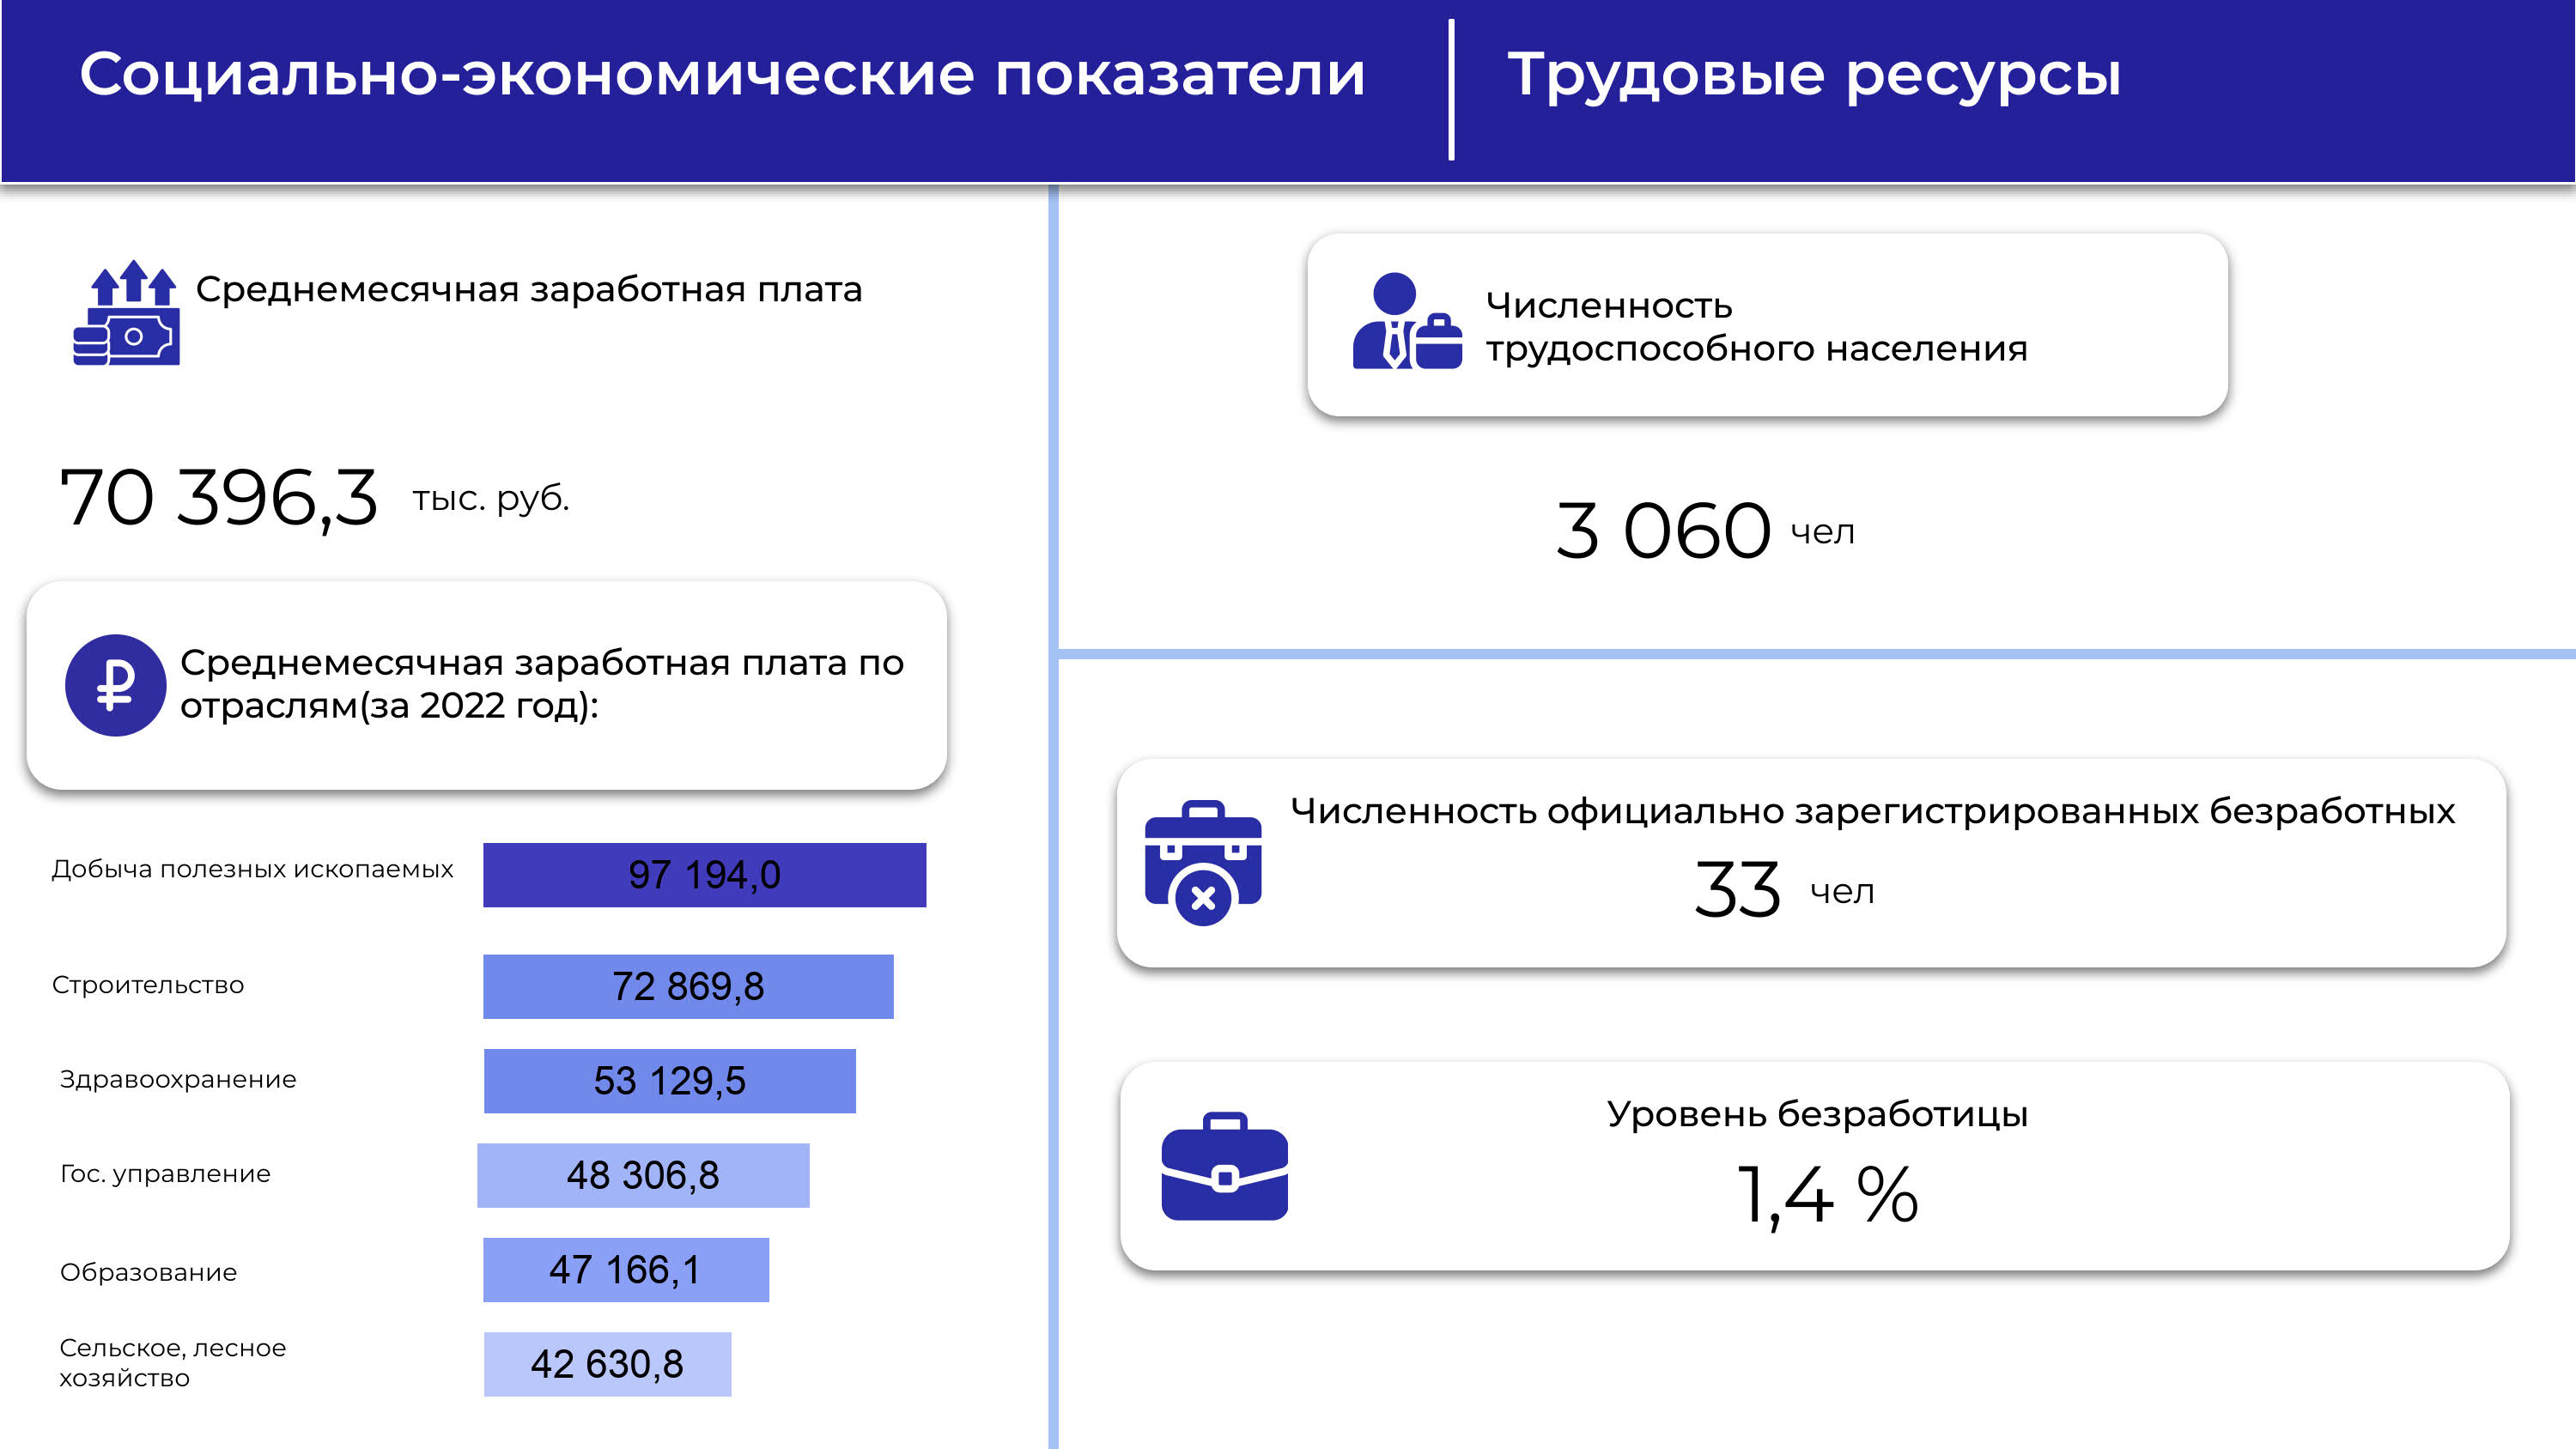2576x1449 pixels.
Task: Click 'Численность трудоспособного населения' card text
Action: tap(1756, 327)
